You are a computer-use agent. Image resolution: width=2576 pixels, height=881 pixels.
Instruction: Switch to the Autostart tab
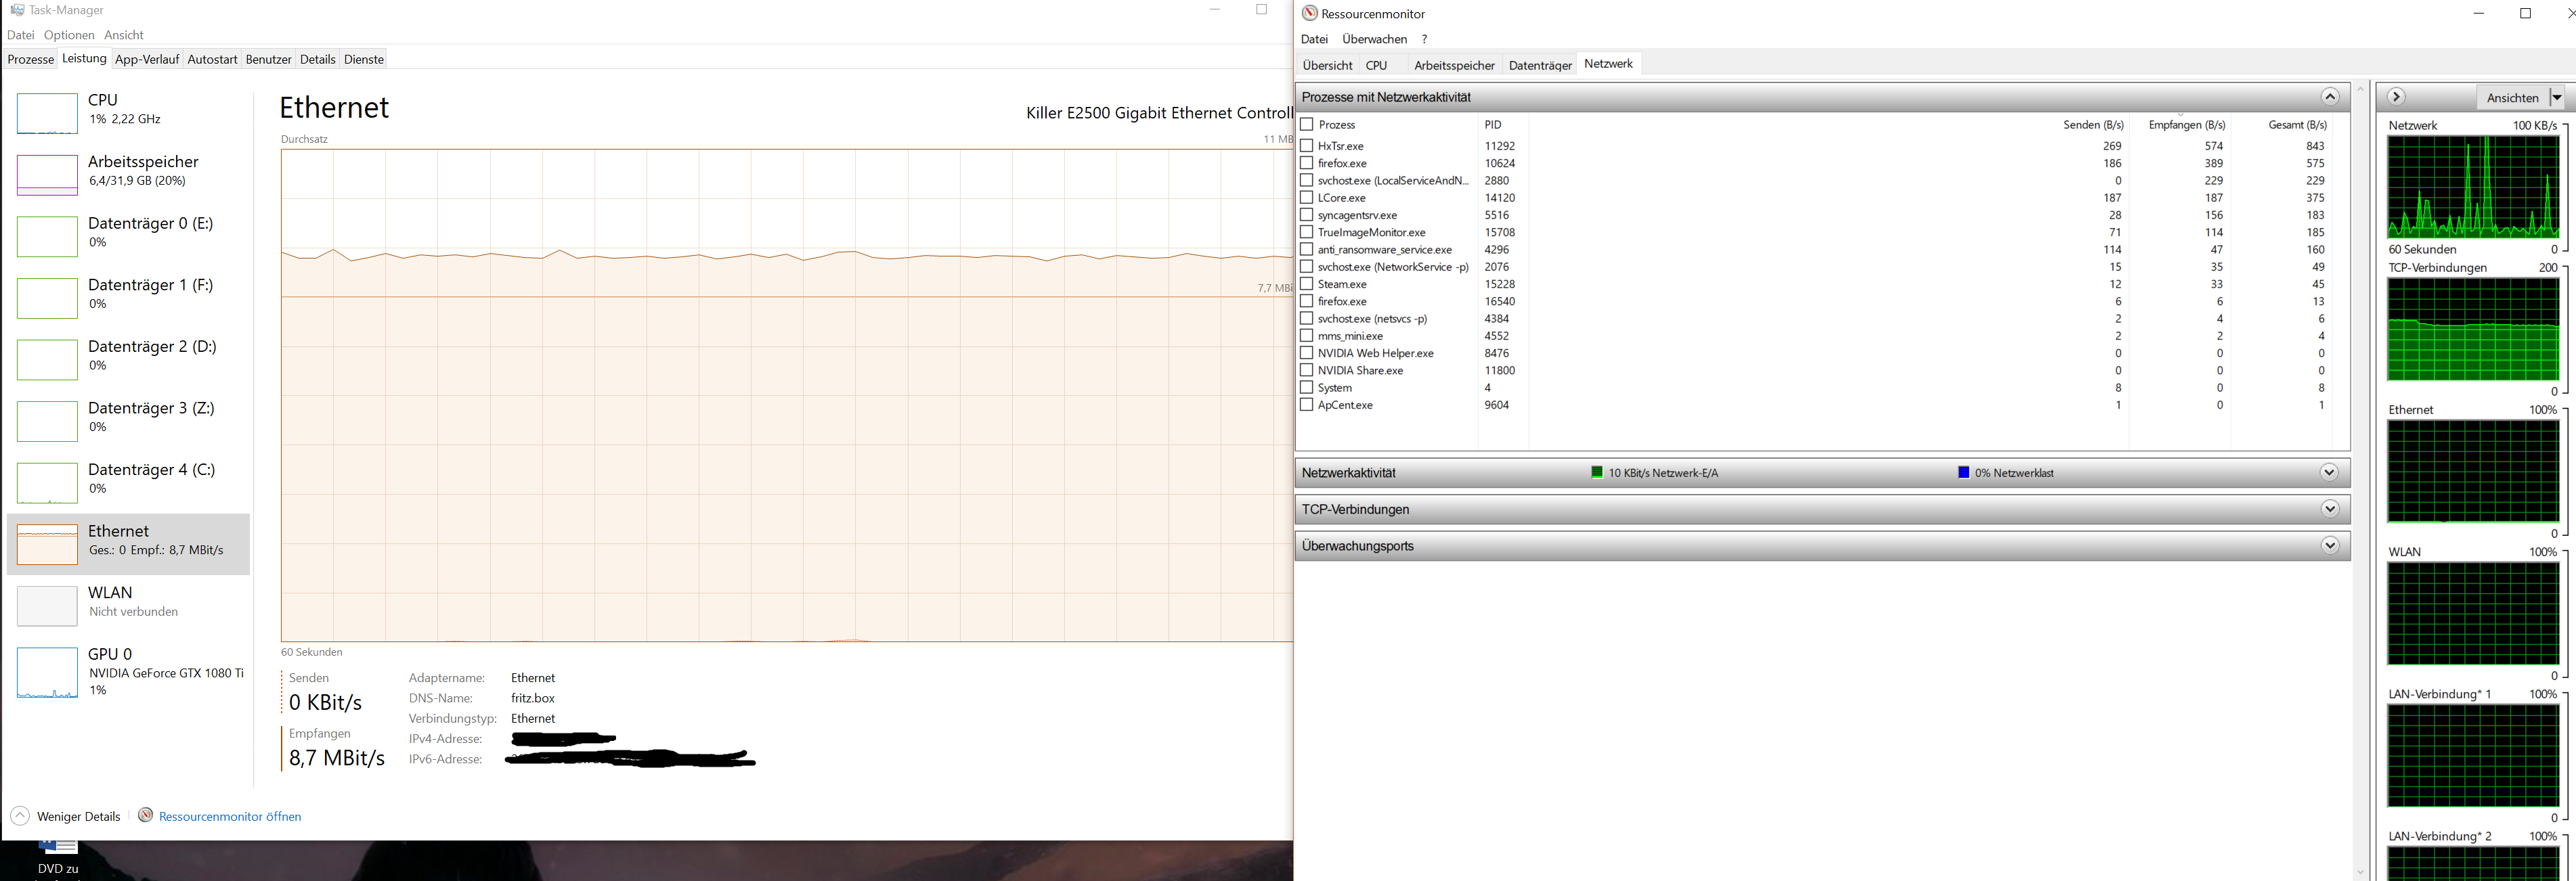[x=212, y=59]
